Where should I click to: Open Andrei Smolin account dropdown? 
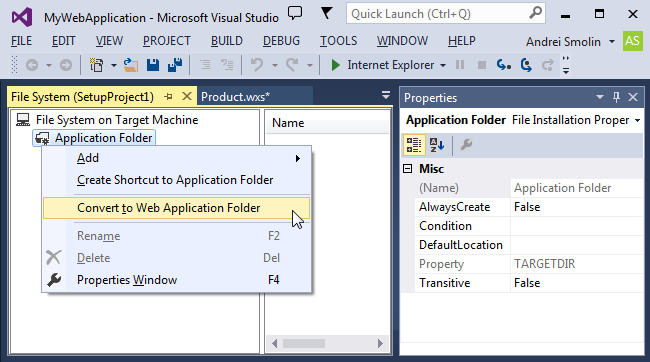coord(612,41)
